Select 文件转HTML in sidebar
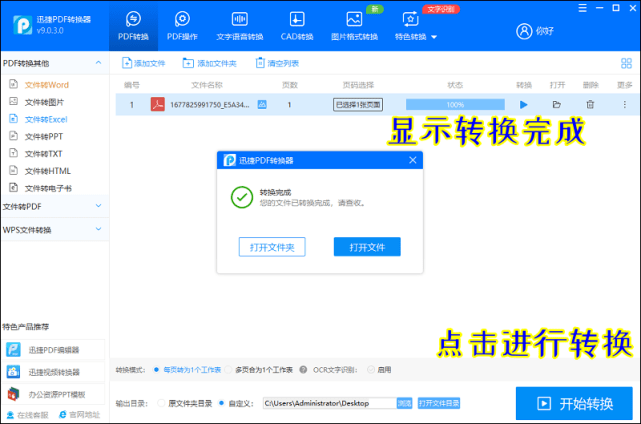The height and width of the screenshot is (424, 641). 47,171
